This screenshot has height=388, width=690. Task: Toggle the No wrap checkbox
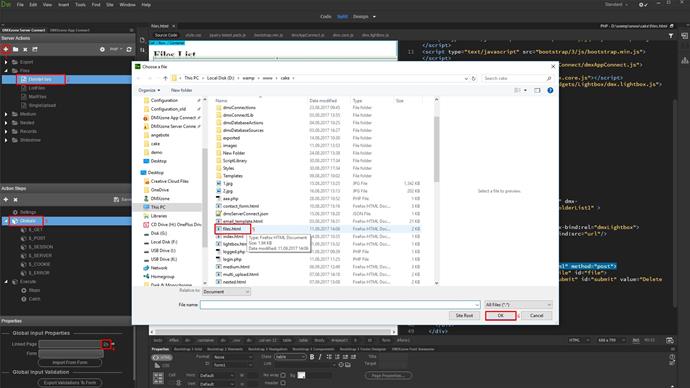tap(283, 375)
